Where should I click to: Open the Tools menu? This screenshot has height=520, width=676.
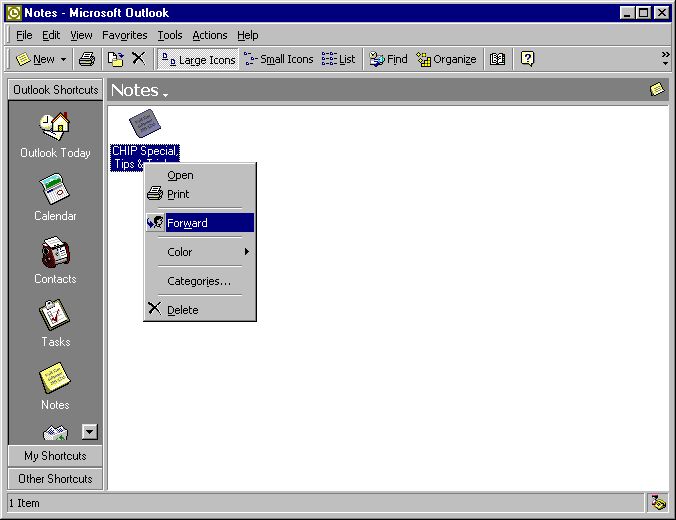coord(169,35)
